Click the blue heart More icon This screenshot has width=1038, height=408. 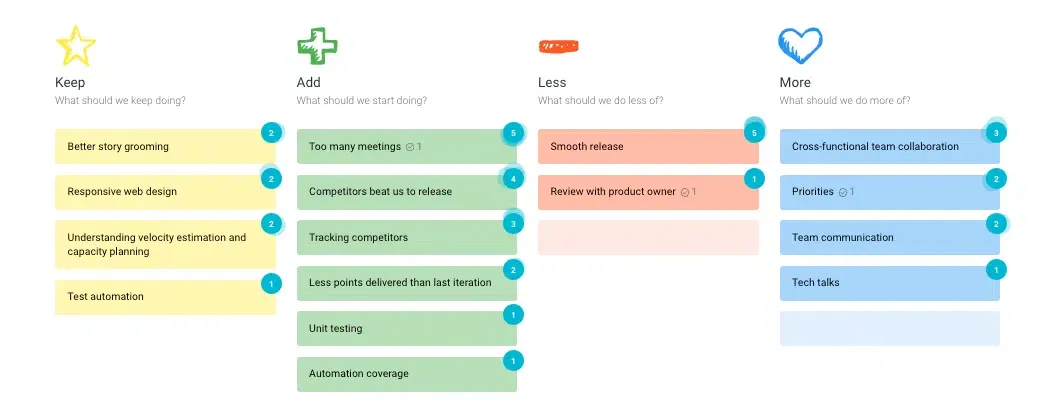800,46
